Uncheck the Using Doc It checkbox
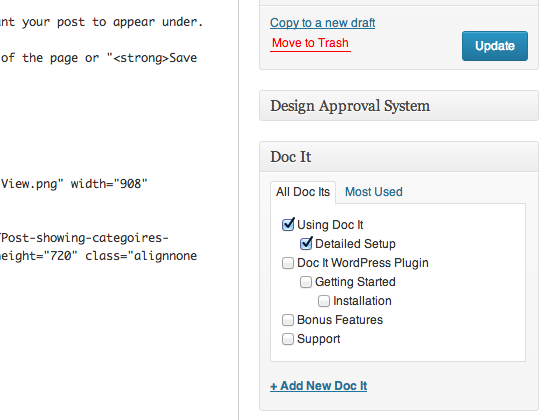The width and height of the screenshot is (546, 420). point(288,225)
